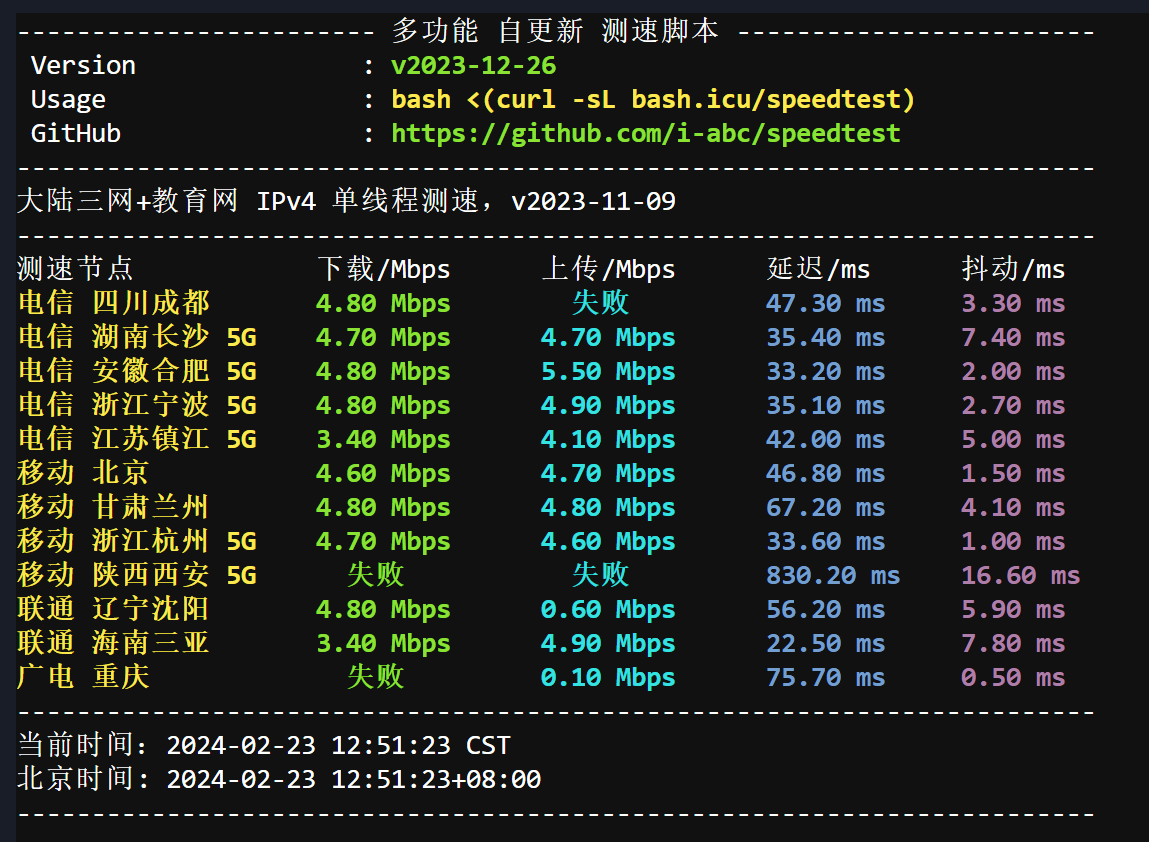The width and height of the screenshot is (1149, 842).
Task: Click upload 0.60 Mbps for 辽宁沈阳
Action: click(608, 610)
